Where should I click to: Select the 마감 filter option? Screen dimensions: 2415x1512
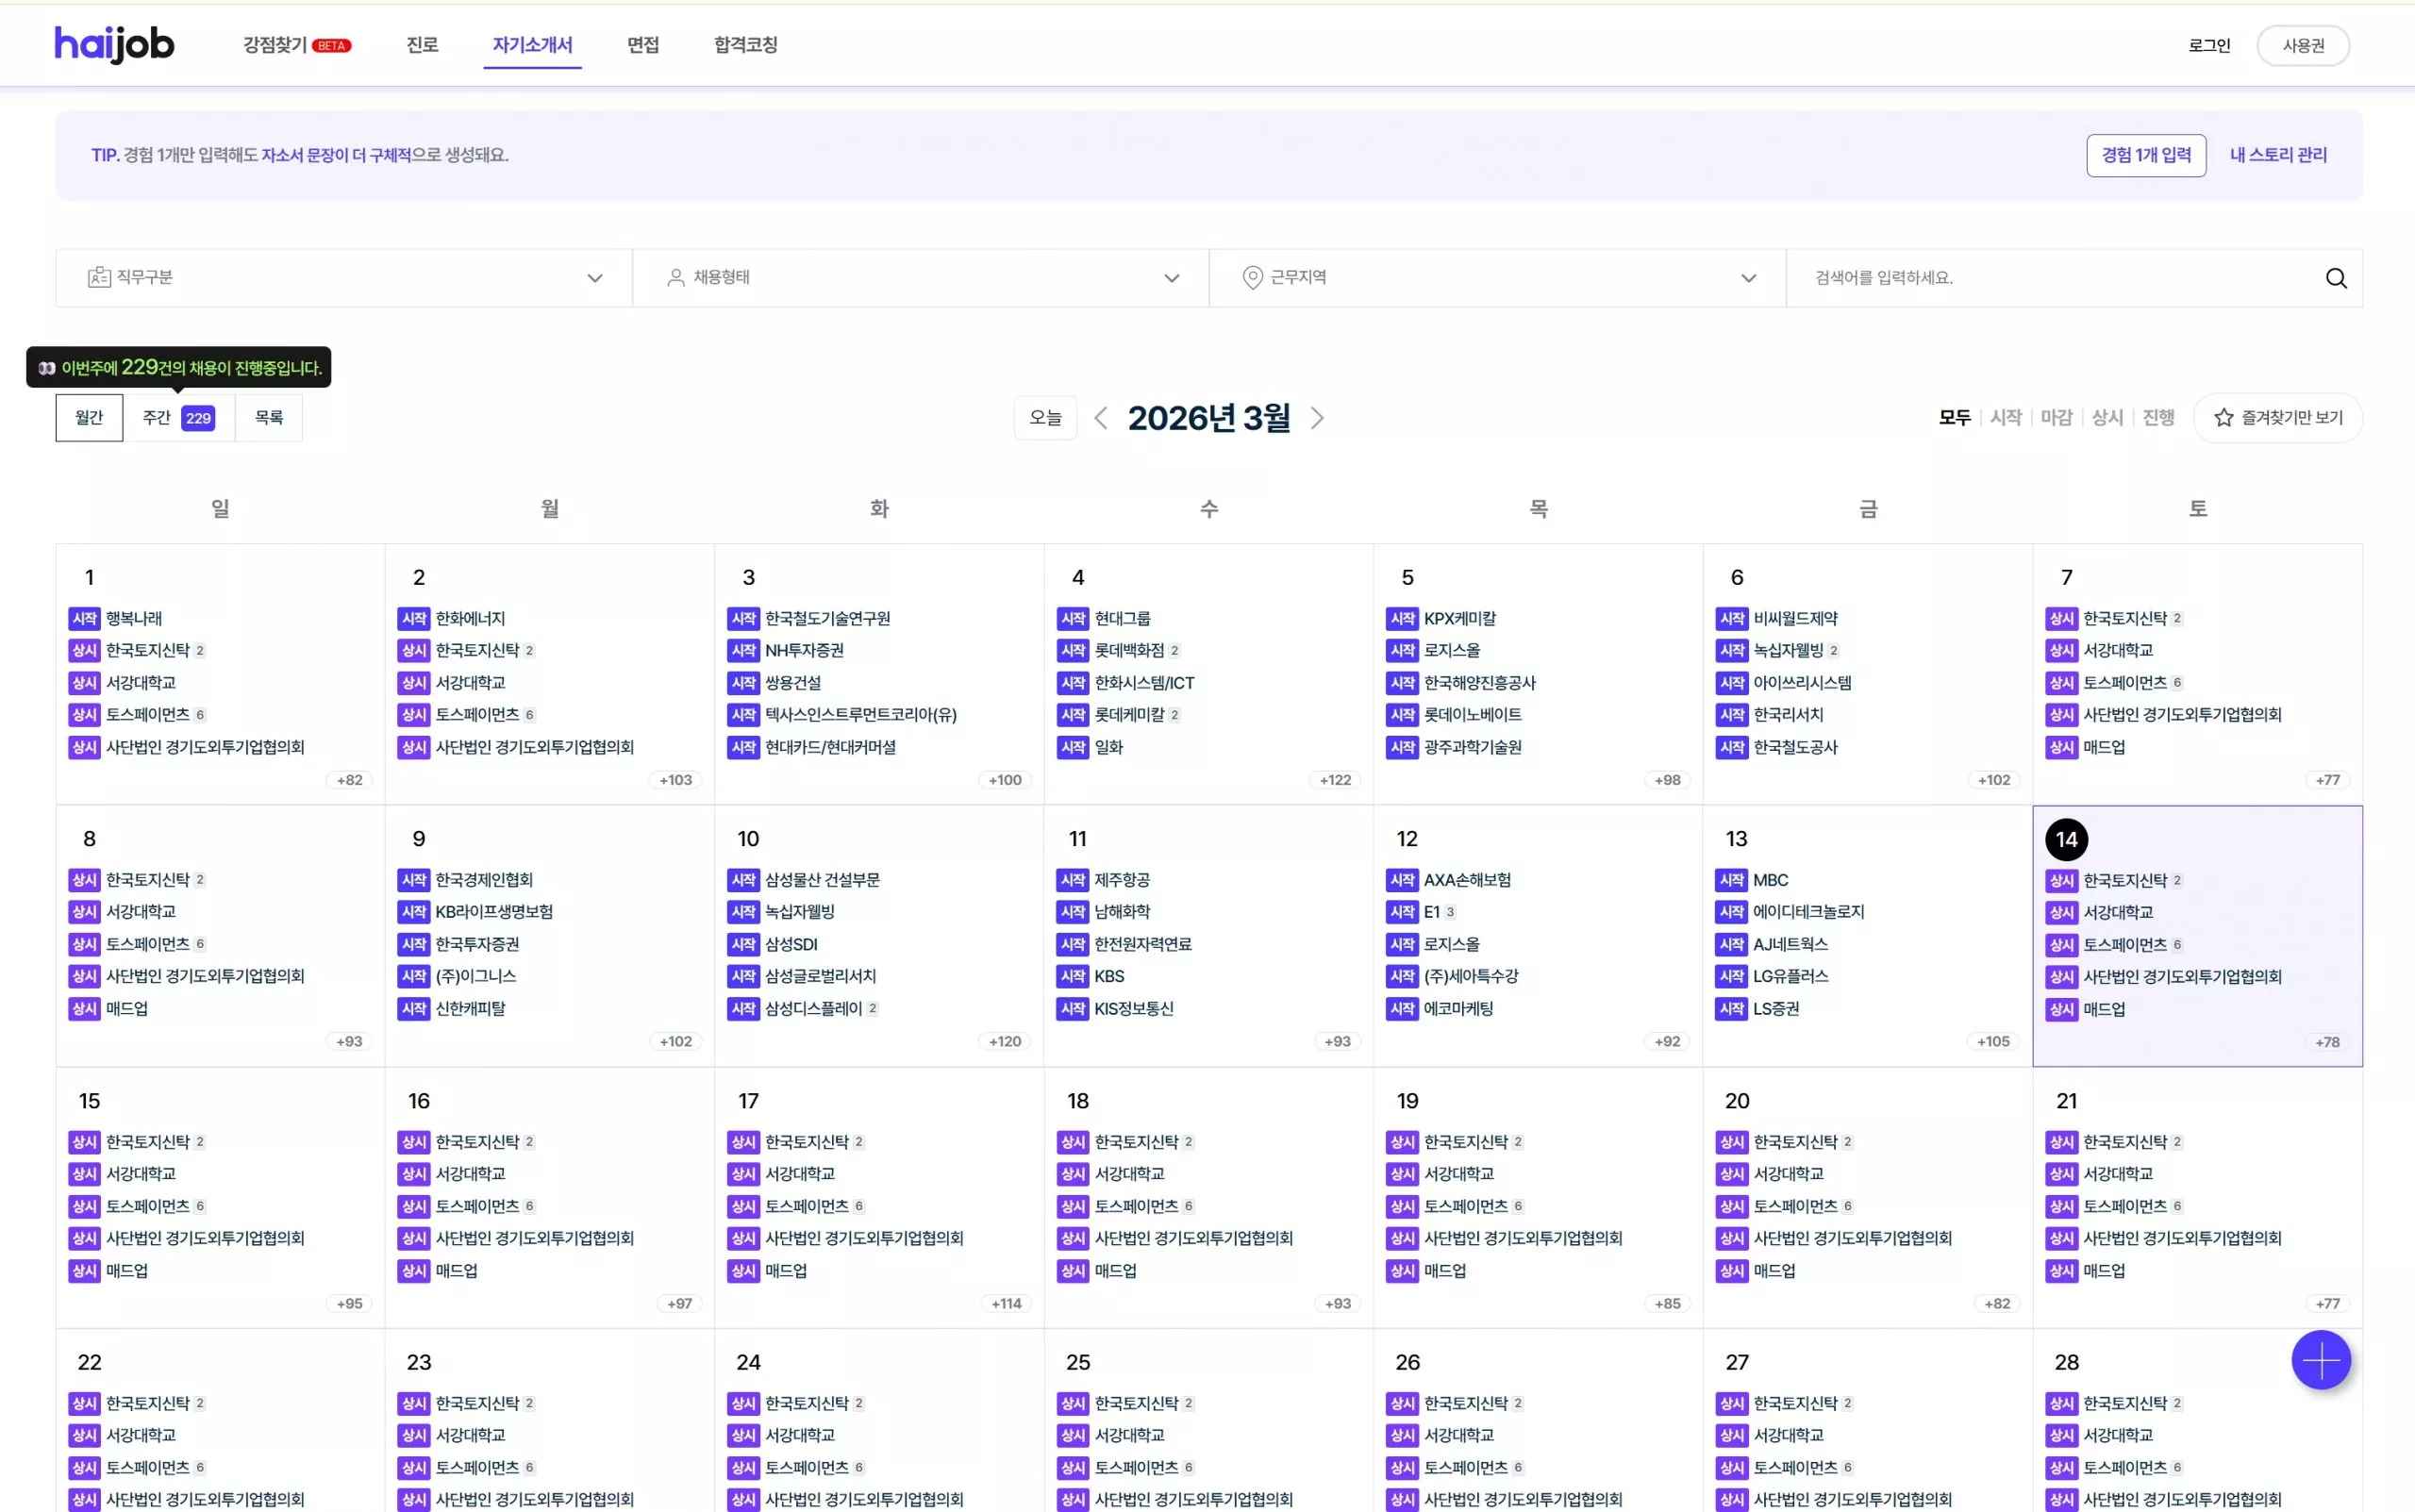pyautogui.click(x=2056, y=418)
